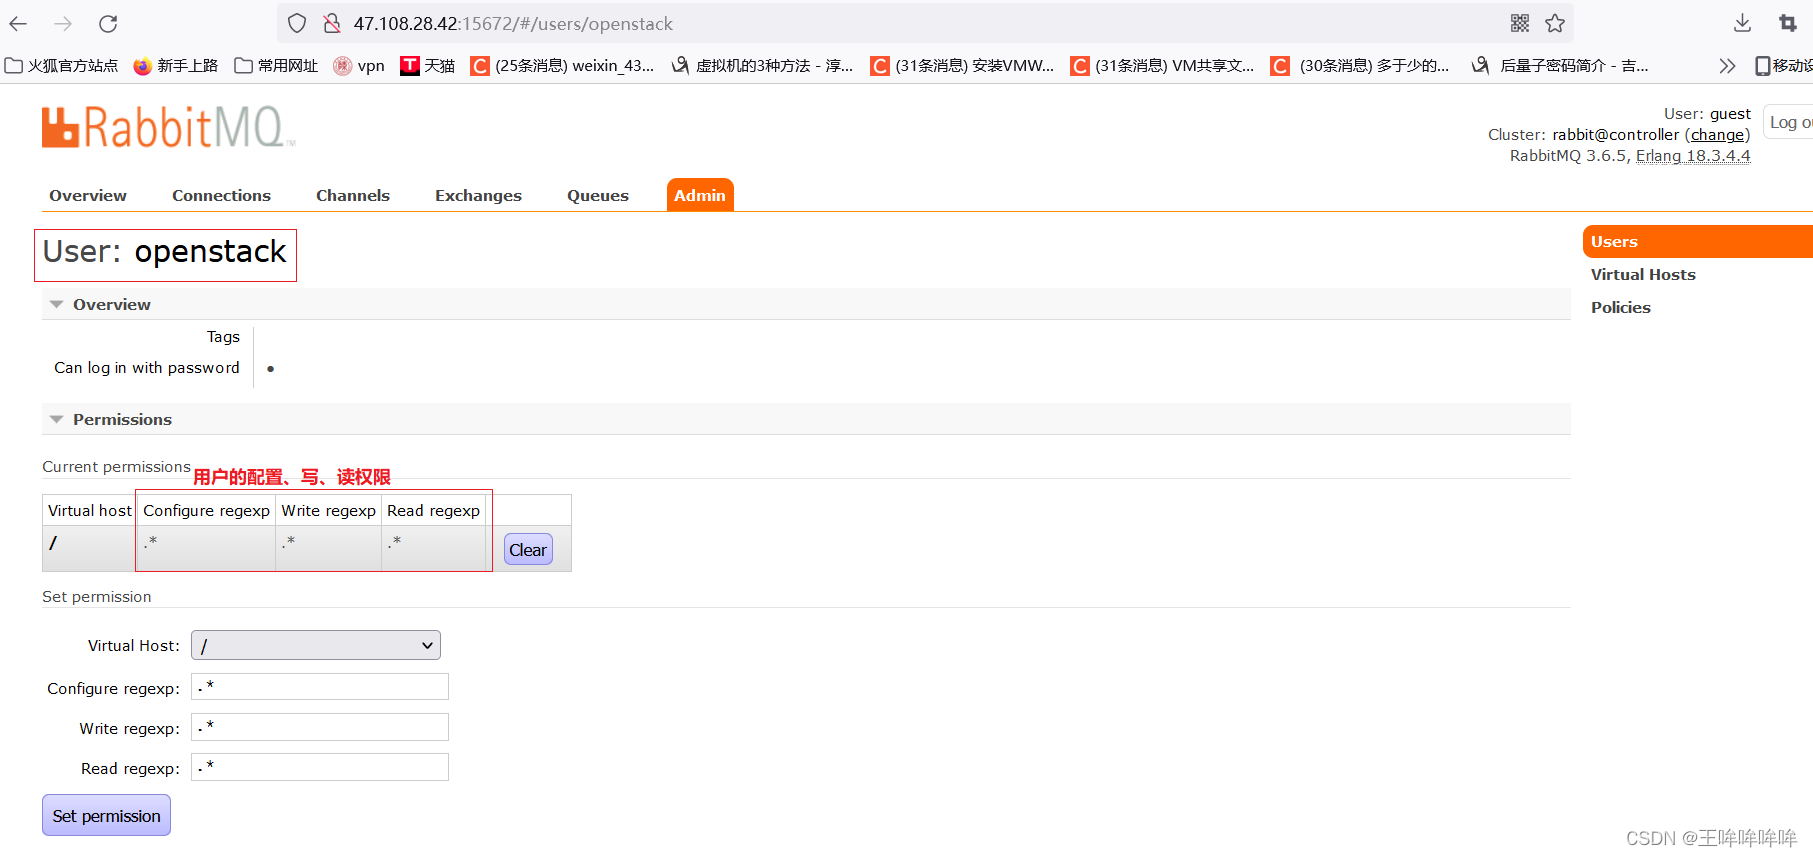Switch to the Connections tab

221,196
